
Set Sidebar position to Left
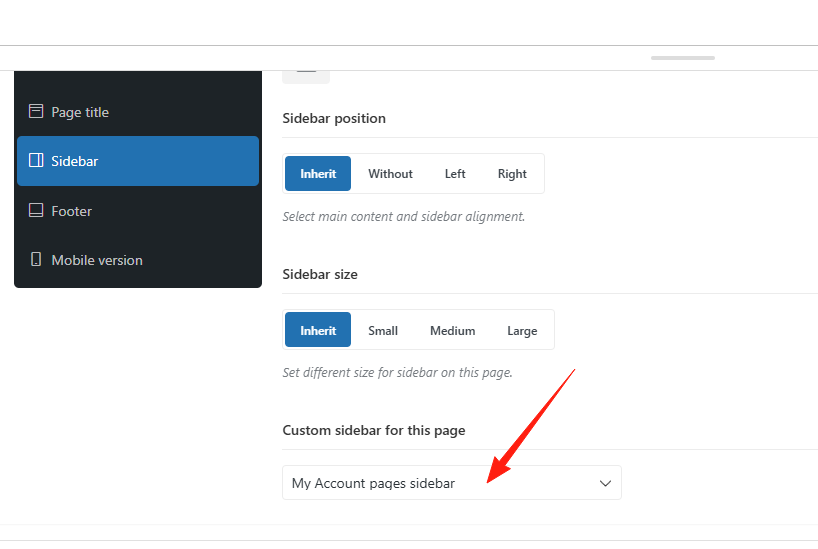[455, 173]
